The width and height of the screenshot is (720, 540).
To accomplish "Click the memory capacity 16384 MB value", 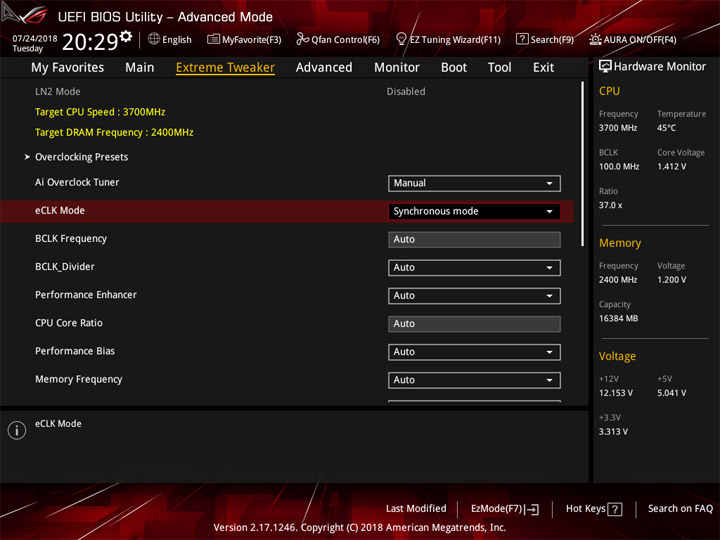I will pyautogui.click(x=619, y=319).
